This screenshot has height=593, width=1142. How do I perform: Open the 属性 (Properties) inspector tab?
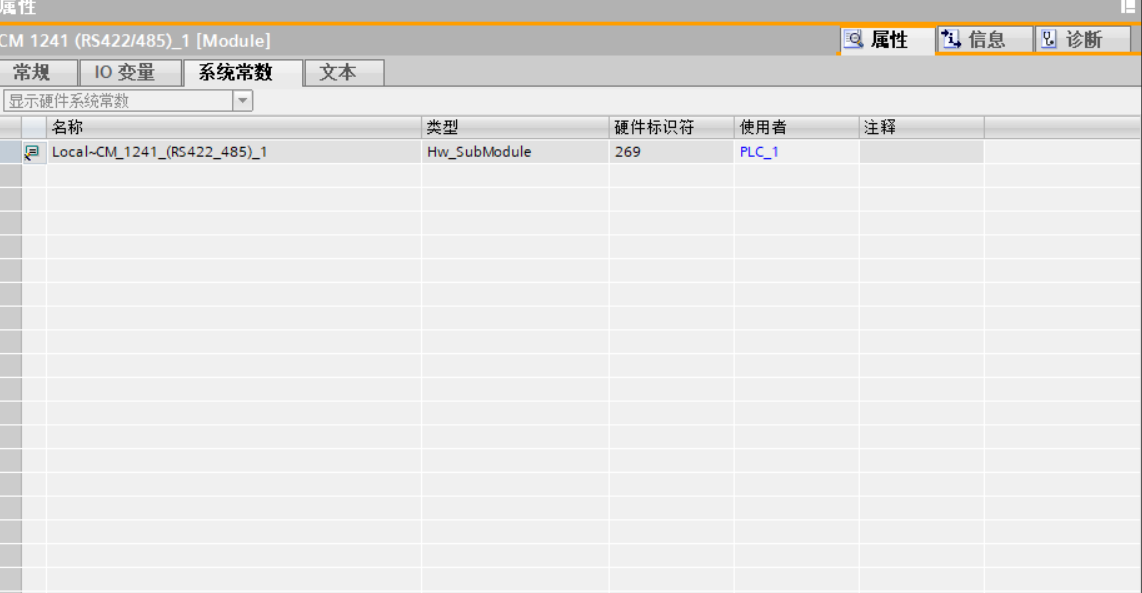click(877, 40)
